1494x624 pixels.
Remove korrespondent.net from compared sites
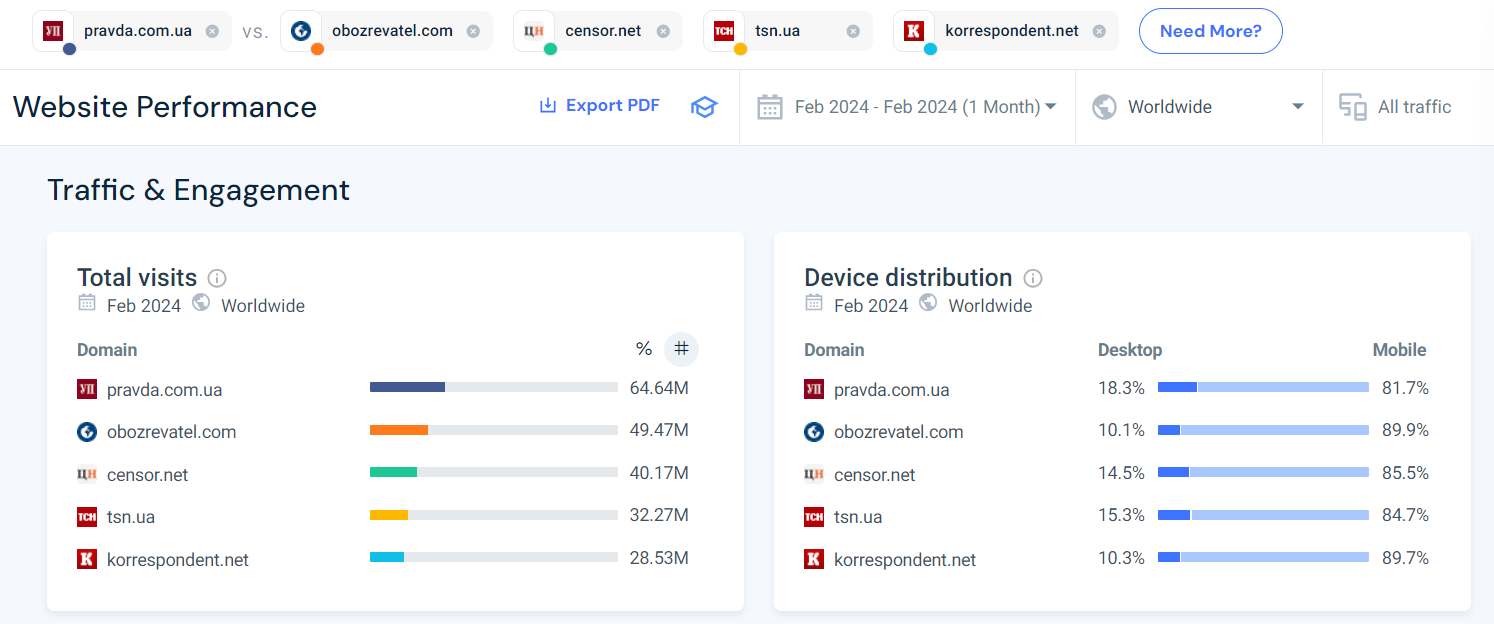point(1099,31)
